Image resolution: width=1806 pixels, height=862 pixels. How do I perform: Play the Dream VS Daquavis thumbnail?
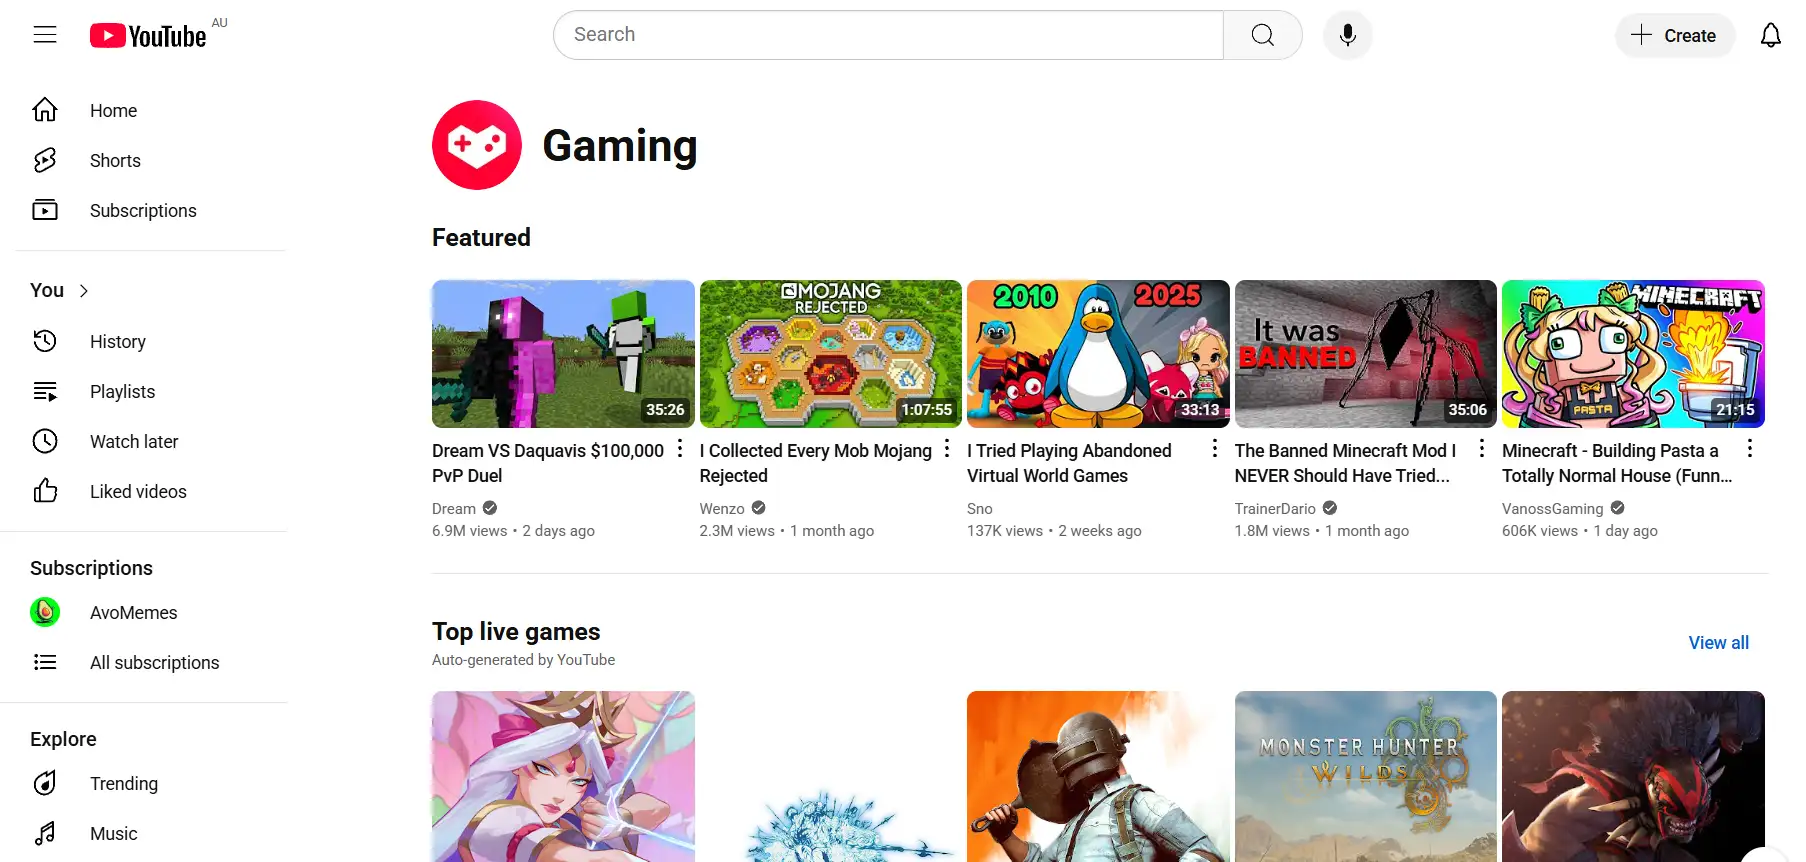click(x=563, y=354)
